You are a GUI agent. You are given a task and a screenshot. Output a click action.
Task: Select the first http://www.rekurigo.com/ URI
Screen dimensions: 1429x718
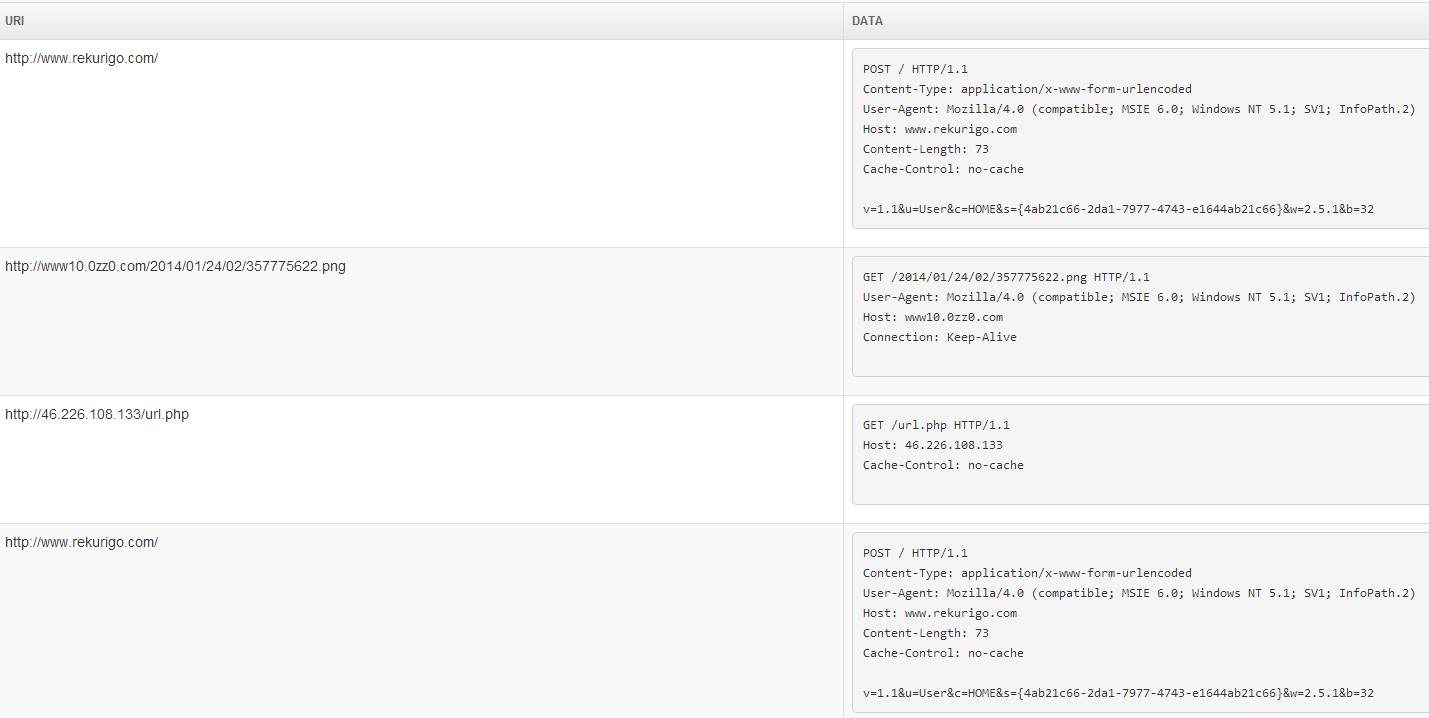coord(81,58)
